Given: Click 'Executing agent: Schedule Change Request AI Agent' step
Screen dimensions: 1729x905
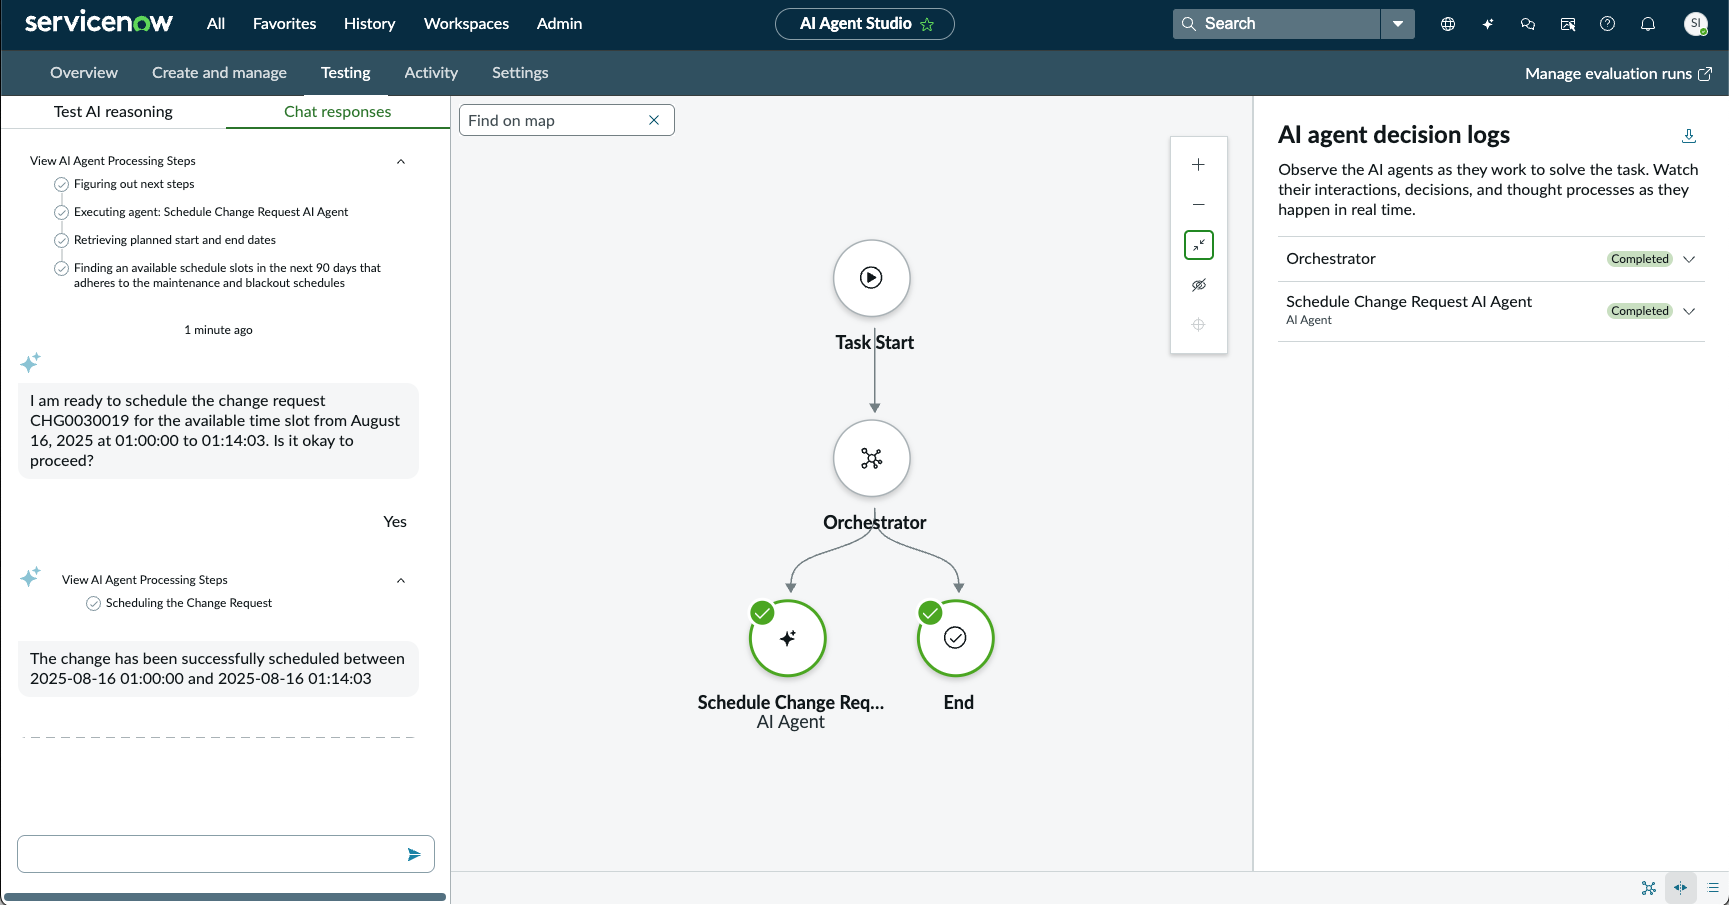Looking at the screenshot, I should [x=211, y=212].
